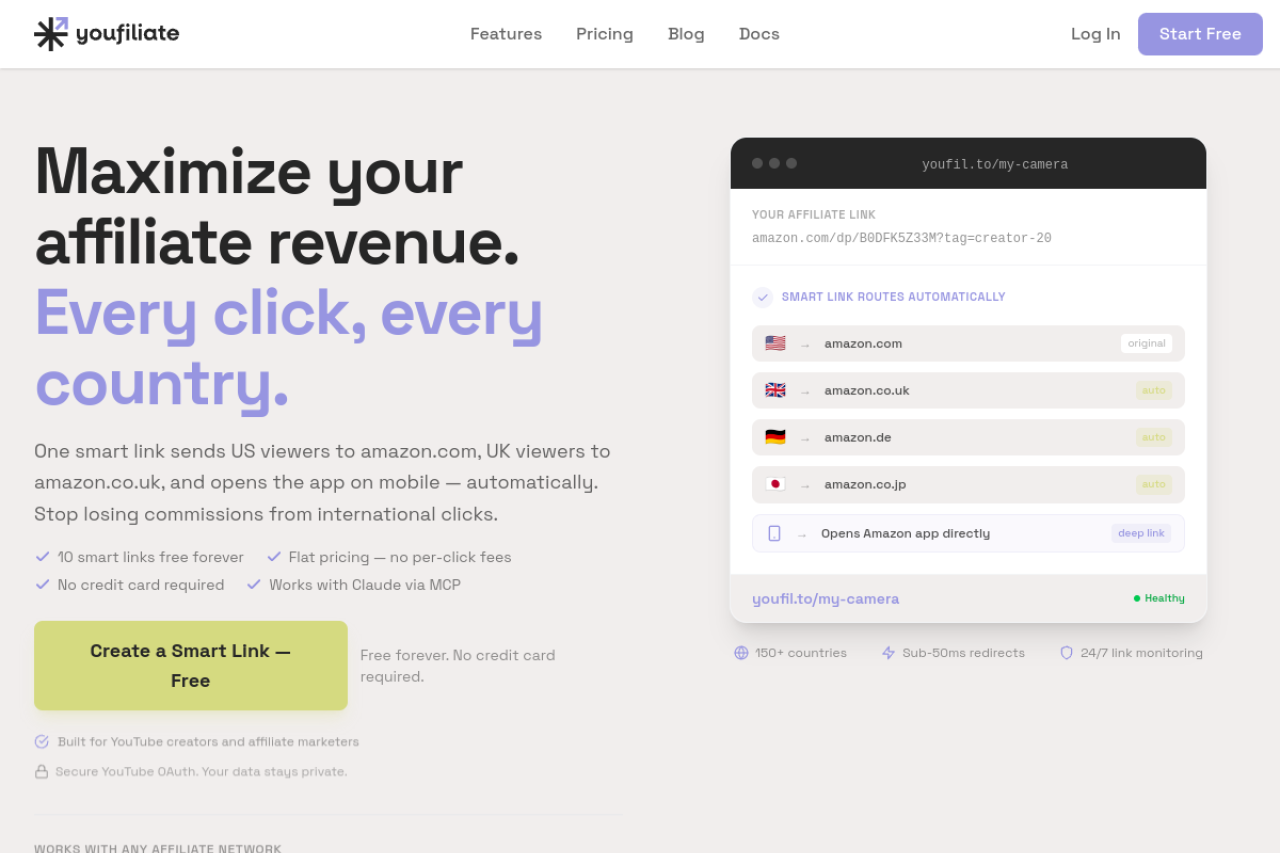
Task: Click Create a Smart Link — Free button
Action: pyautogui.click(x=191, y=666)
